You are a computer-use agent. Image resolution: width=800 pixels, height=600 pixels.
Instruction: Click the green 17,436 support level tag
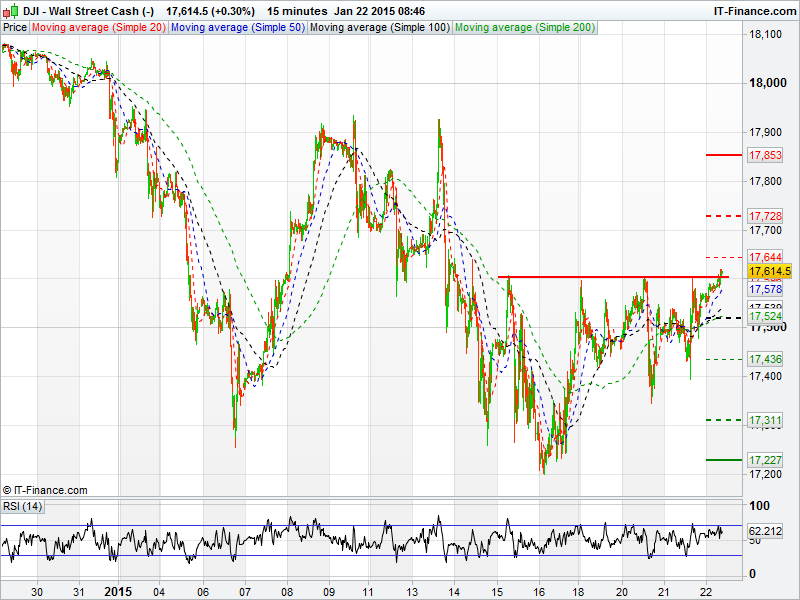[765, 358]
